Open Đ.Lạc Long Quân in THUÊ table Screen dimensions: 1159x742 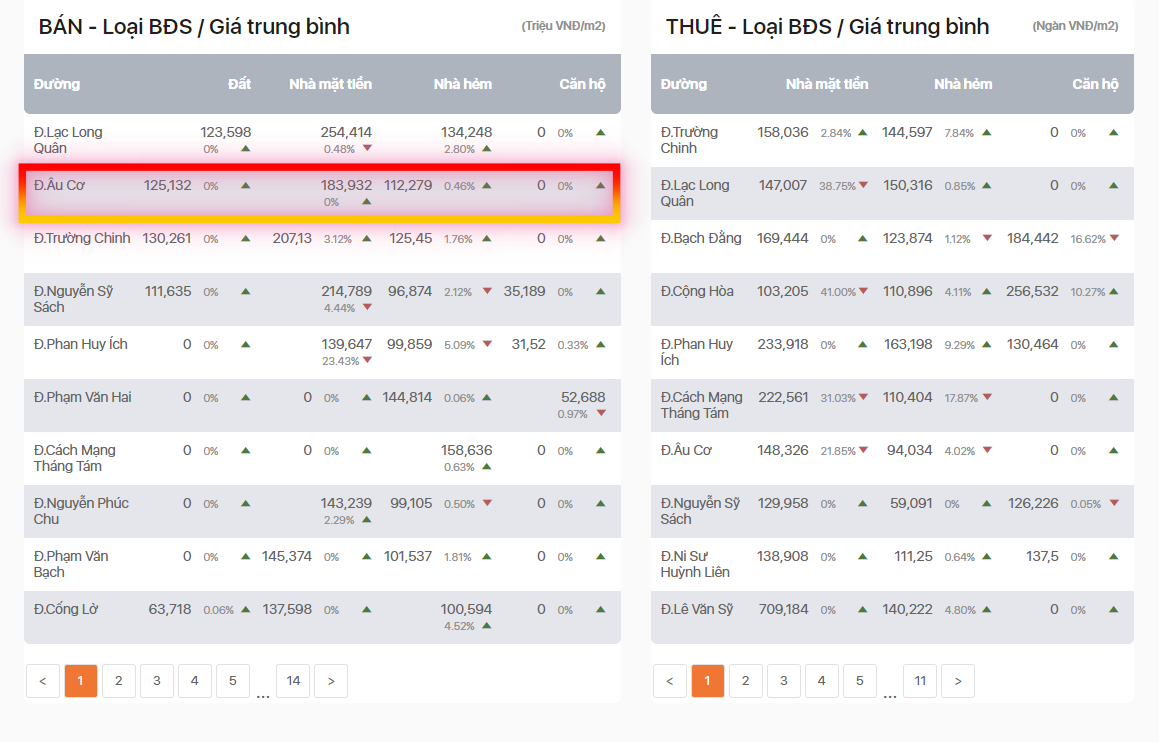pyautogui.click(x=695, y=194)
